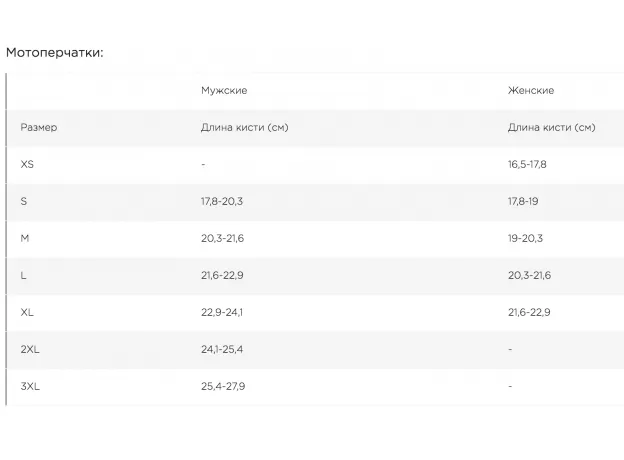Screen dimensions: 624x460
Task: Select the L size row label
Action: (24, 275)
